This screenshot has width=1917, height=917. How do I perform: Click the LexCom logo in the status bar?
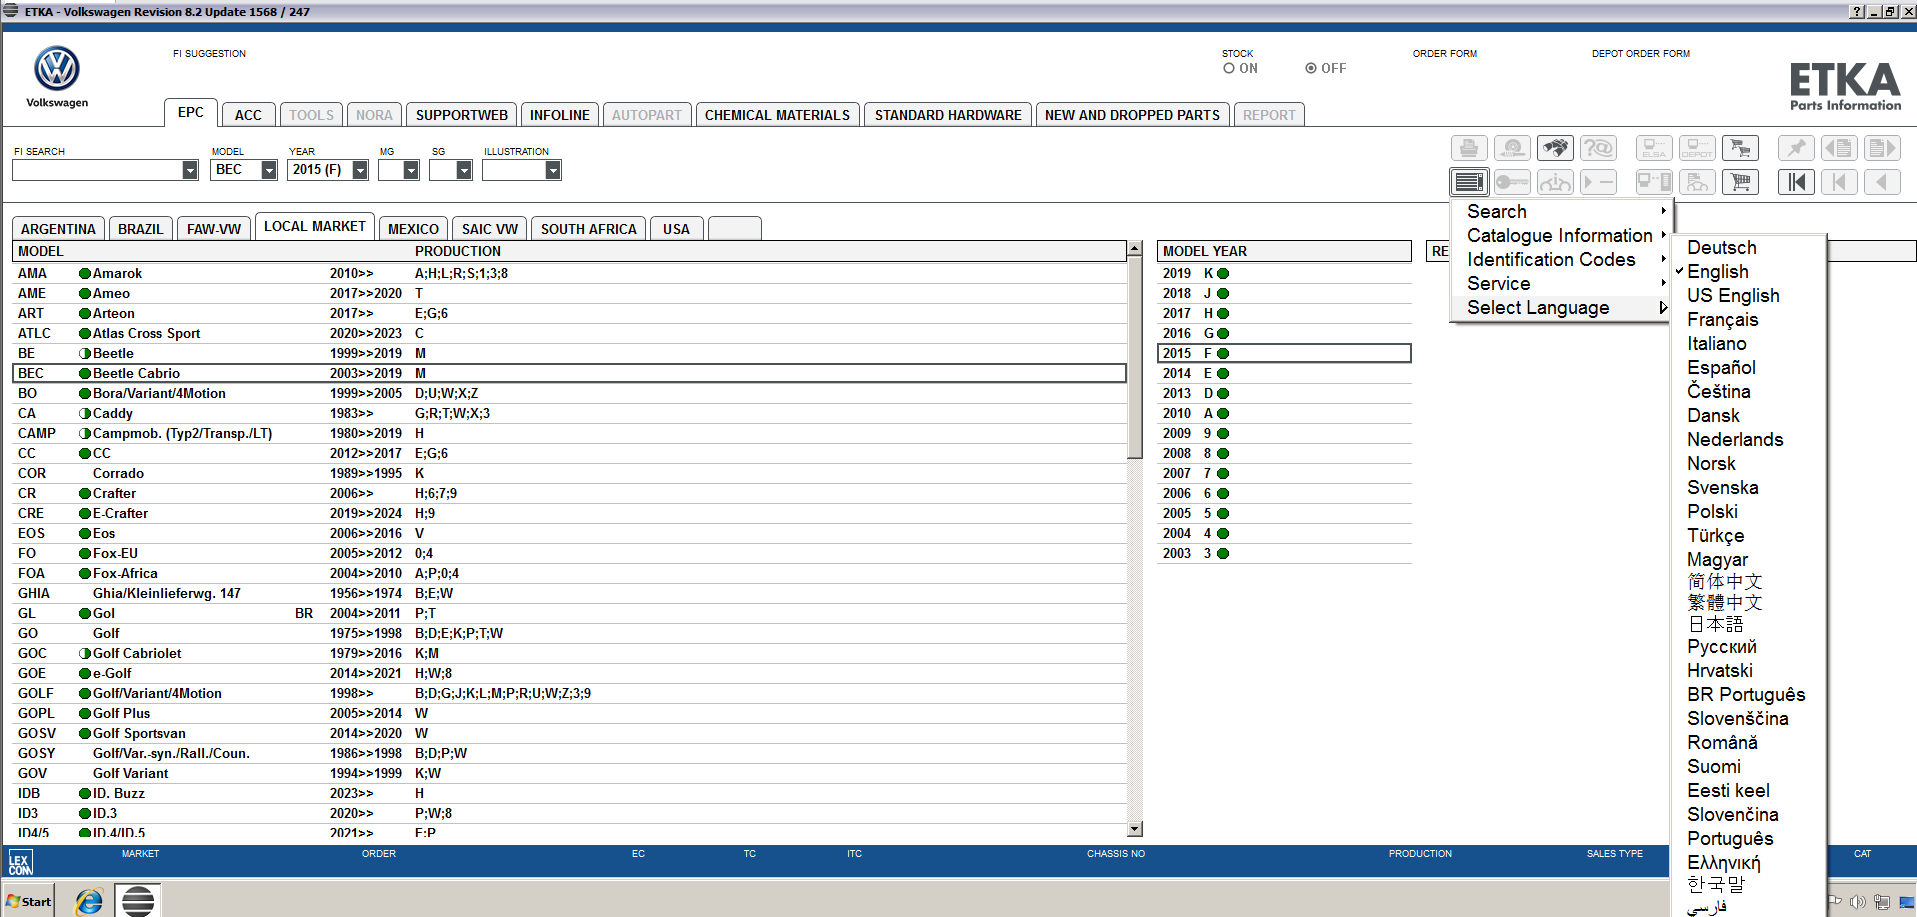(x=20, y=862)
